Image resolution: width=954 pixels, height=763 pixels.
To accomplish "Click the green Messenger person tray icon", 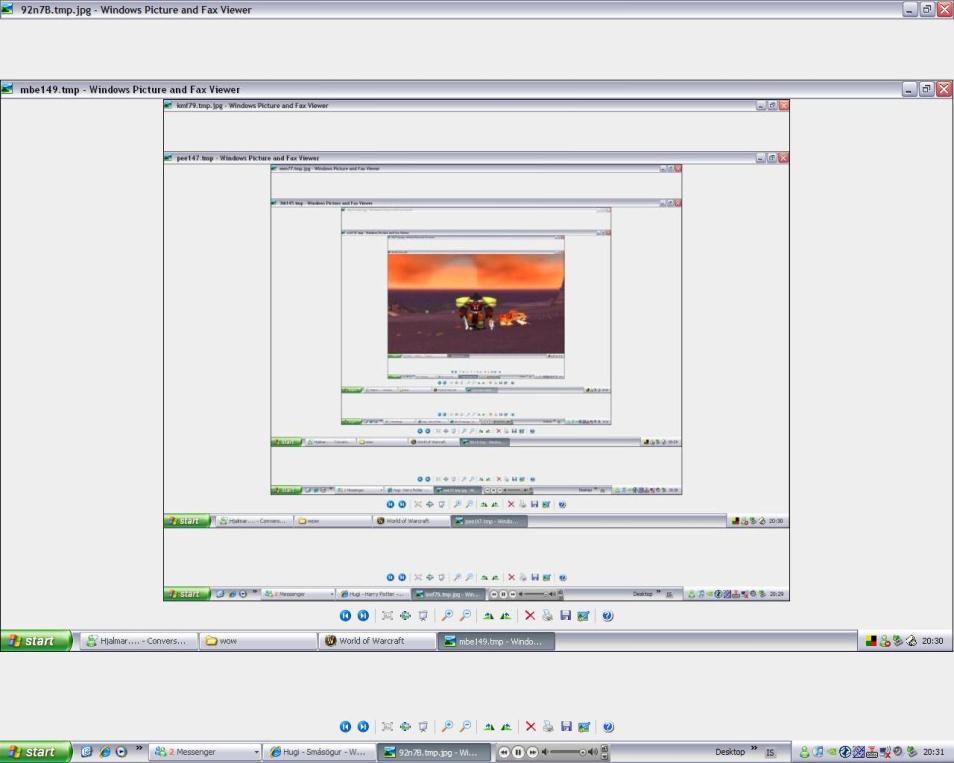I will click(804, 753).
